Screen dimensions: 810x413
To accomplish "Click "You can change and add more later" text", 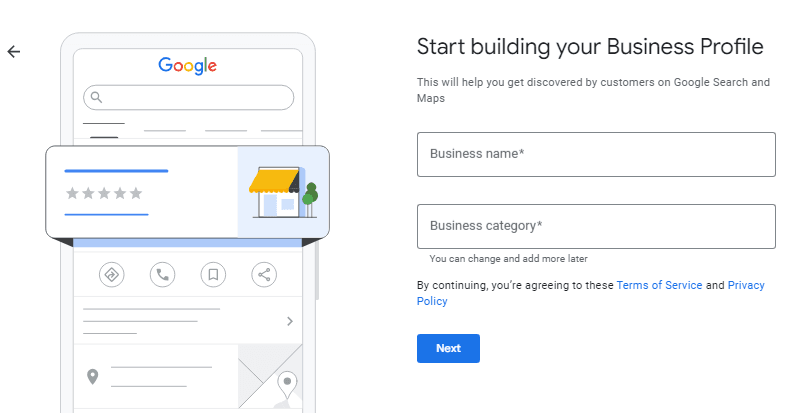I will pos(508,258).
